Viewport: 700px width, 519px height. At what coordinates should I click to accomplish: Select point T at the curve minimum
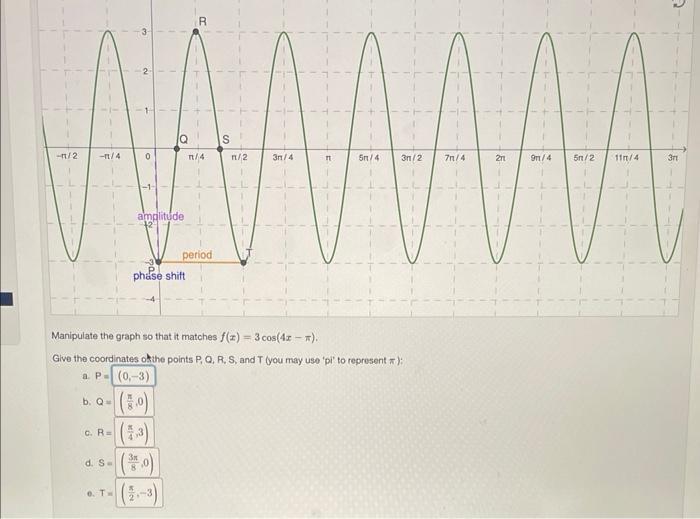pyautogui.click(x=243, y=262)
